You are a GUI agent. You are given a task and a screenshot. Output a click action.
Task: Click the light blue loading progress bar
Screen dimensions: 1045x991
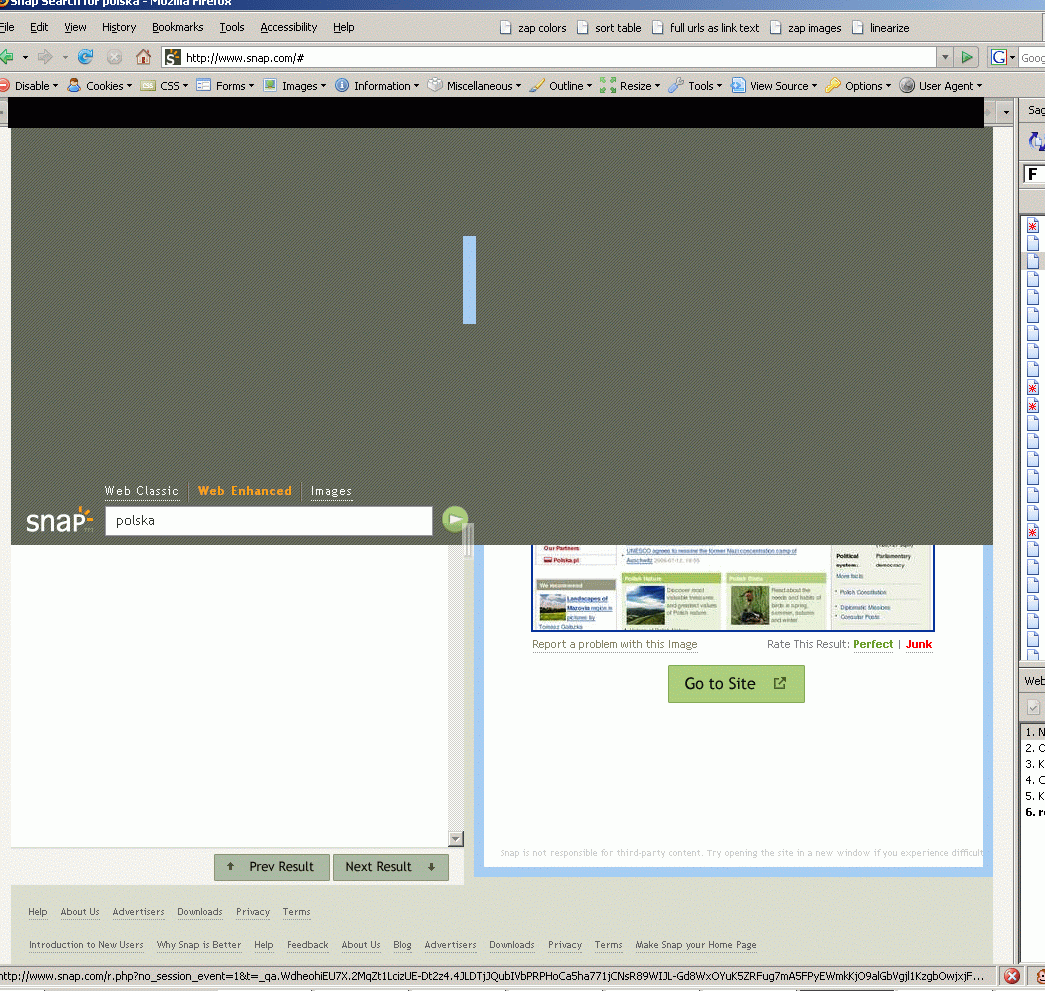point(469,280)
